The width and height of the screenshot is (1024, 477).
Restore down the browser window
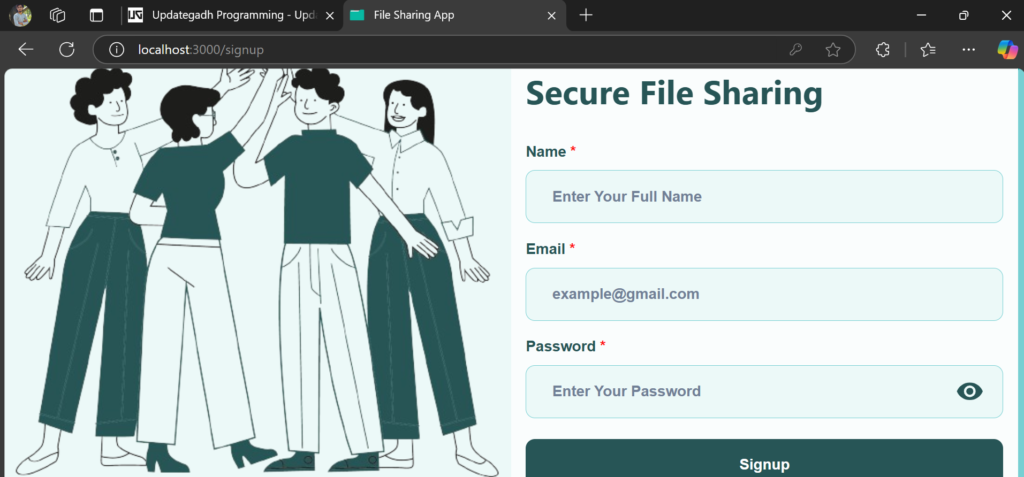963,15
